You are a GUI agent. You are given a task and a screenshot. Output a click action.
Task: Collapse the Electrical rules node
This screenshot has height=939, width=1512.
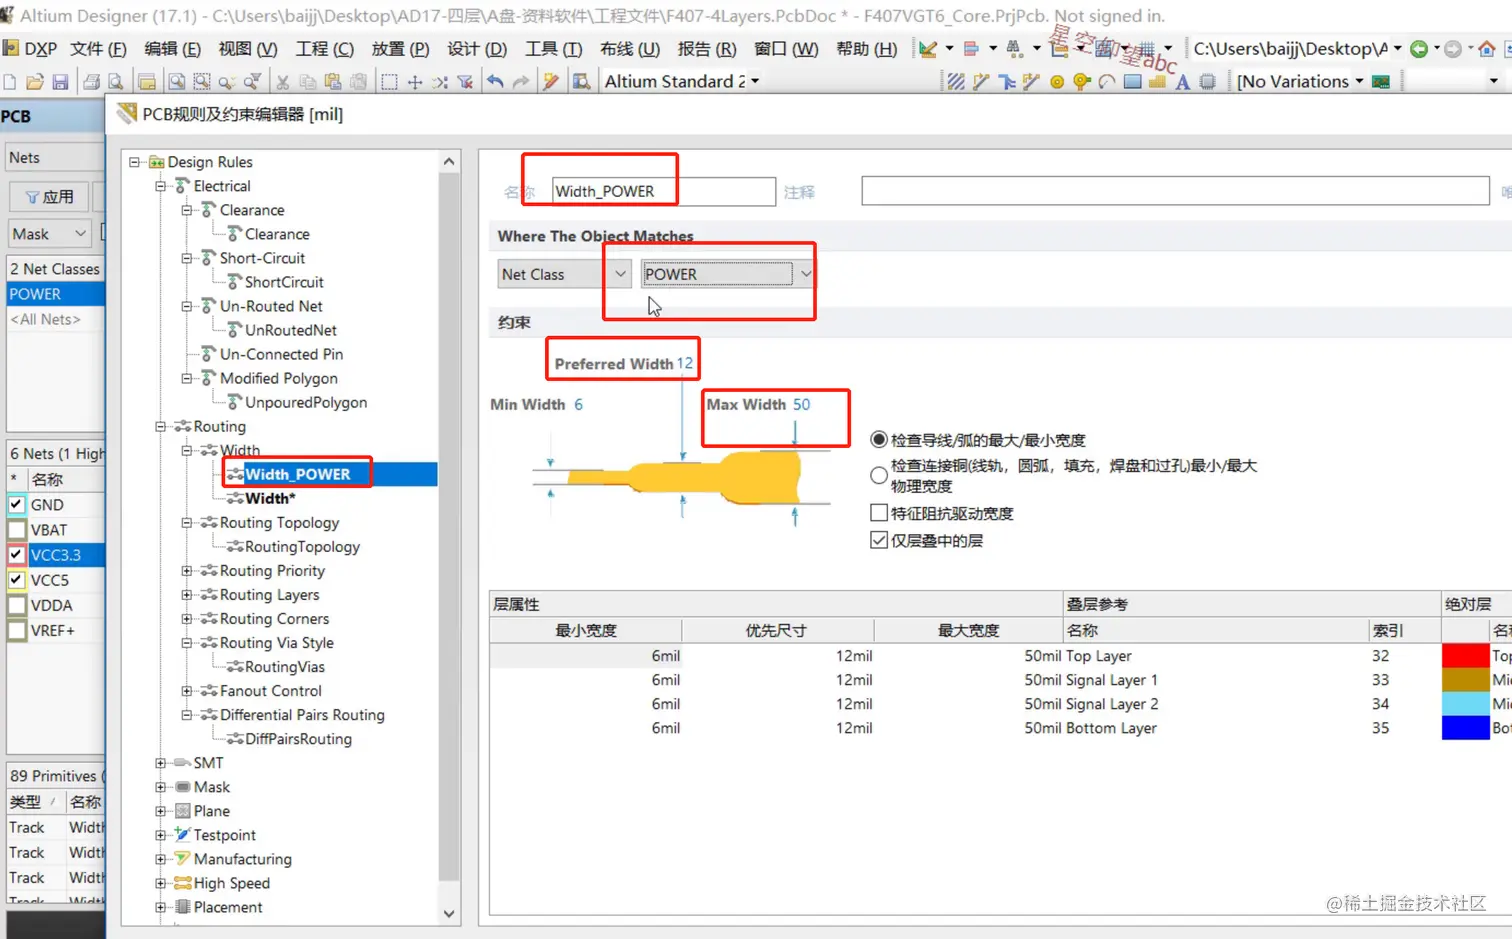pos(160,186)
